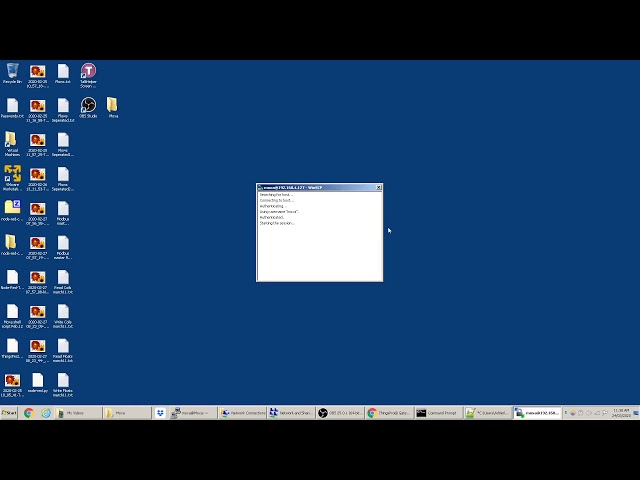This screenshot has width=640, height=480.
Task: Open the Moxa folder on the desktop
Action: click(113, 108)
